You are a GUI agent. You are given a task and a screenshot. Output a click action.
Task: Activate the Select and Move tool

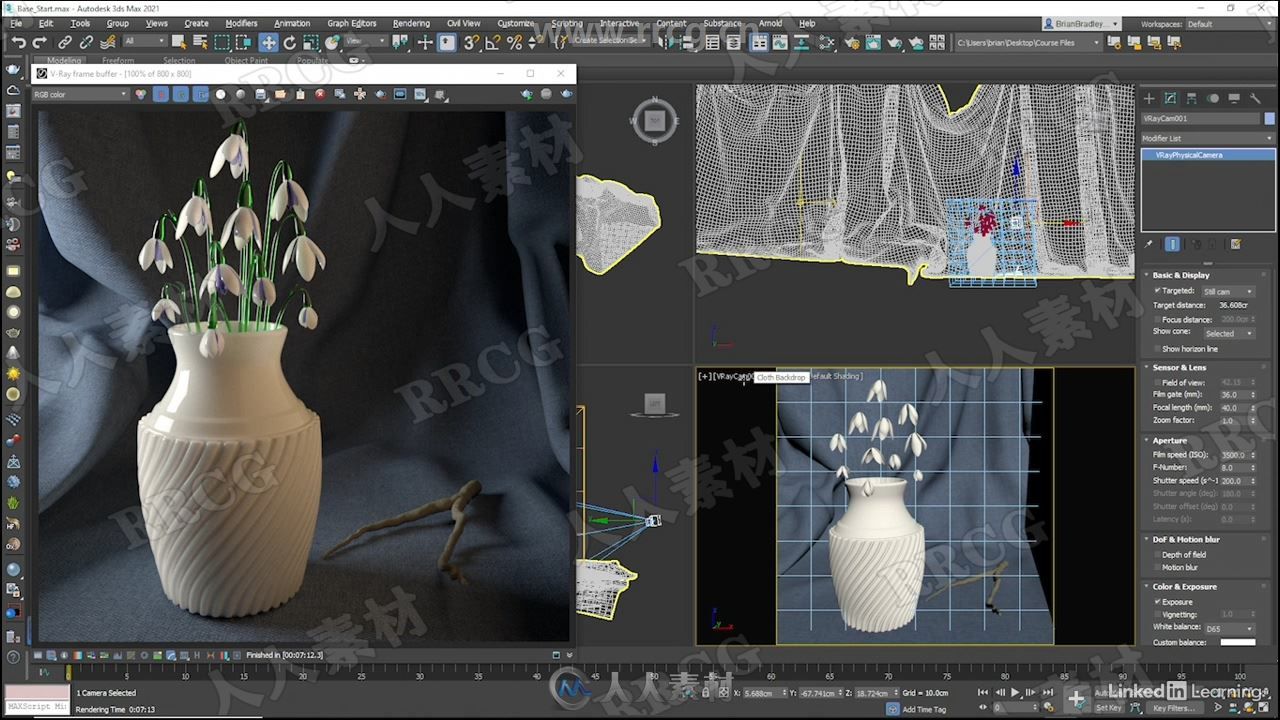point(268,42)
